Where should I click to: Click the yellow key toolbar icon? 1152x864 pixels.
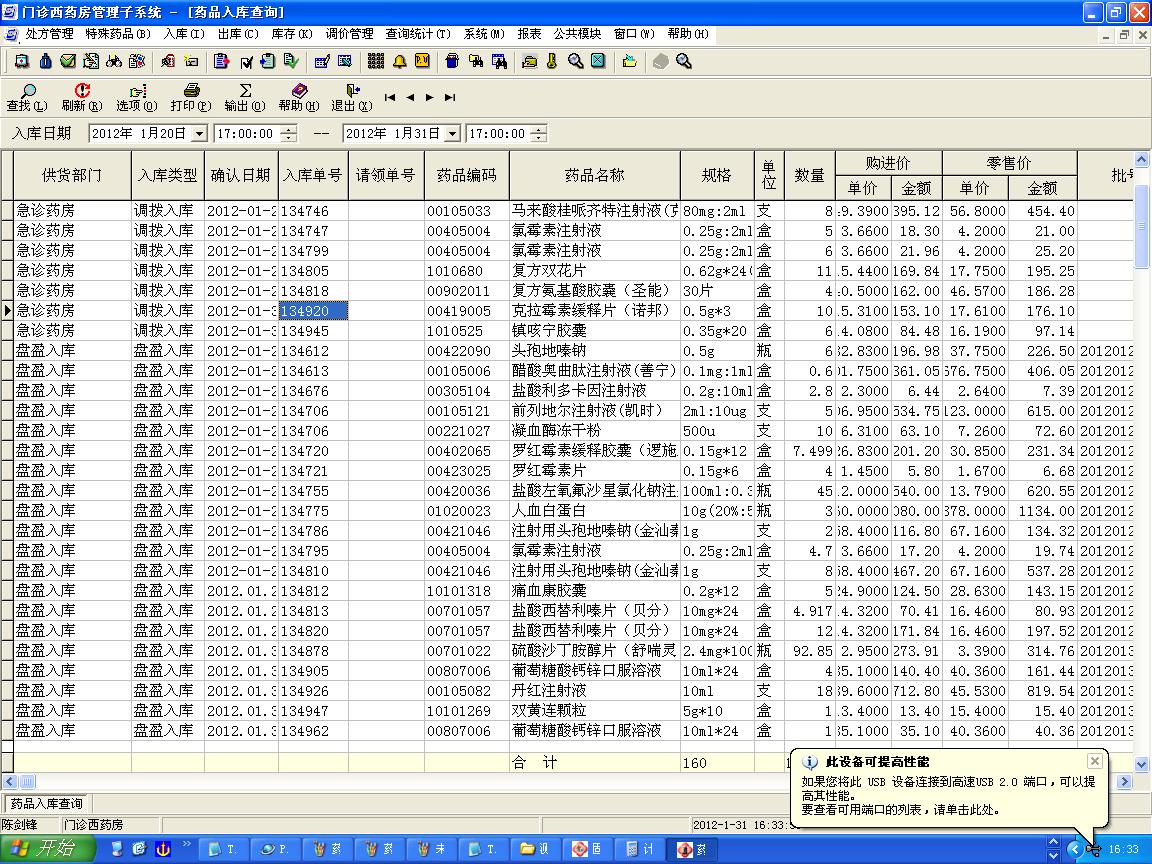(552, 61)
